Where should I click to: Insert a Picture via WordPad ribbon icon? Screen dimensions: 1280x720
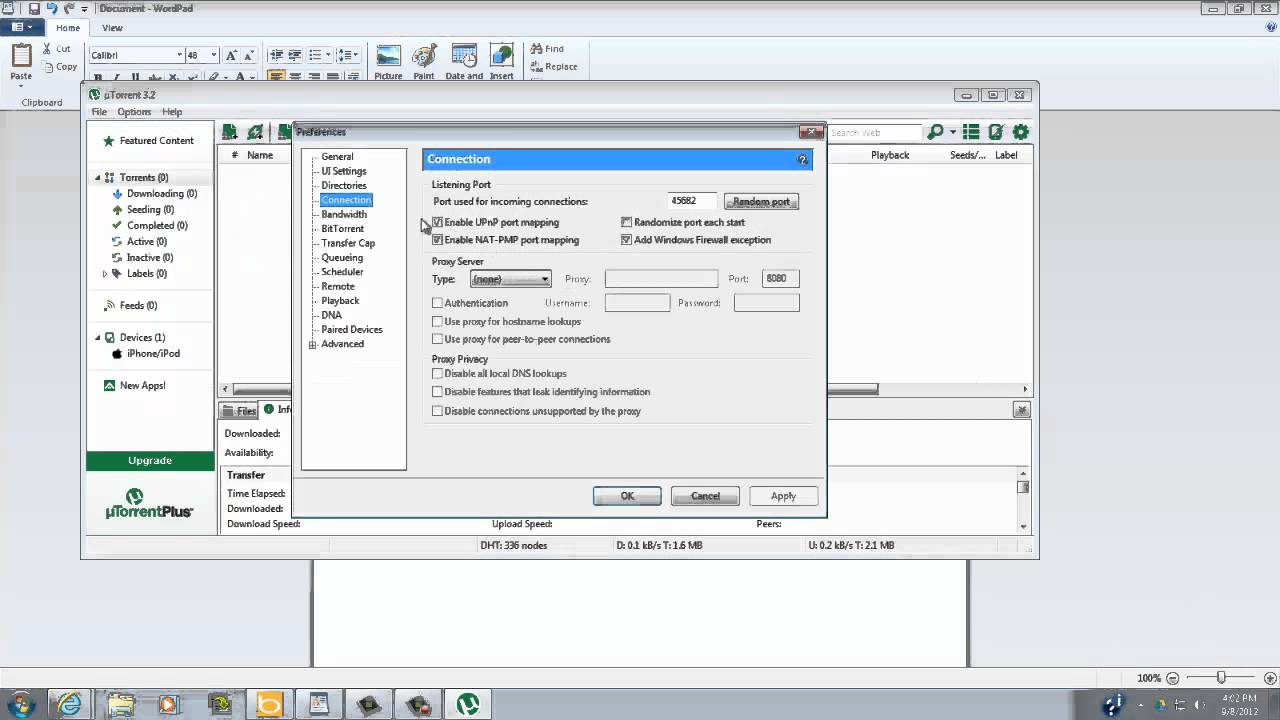click(388, 56)
